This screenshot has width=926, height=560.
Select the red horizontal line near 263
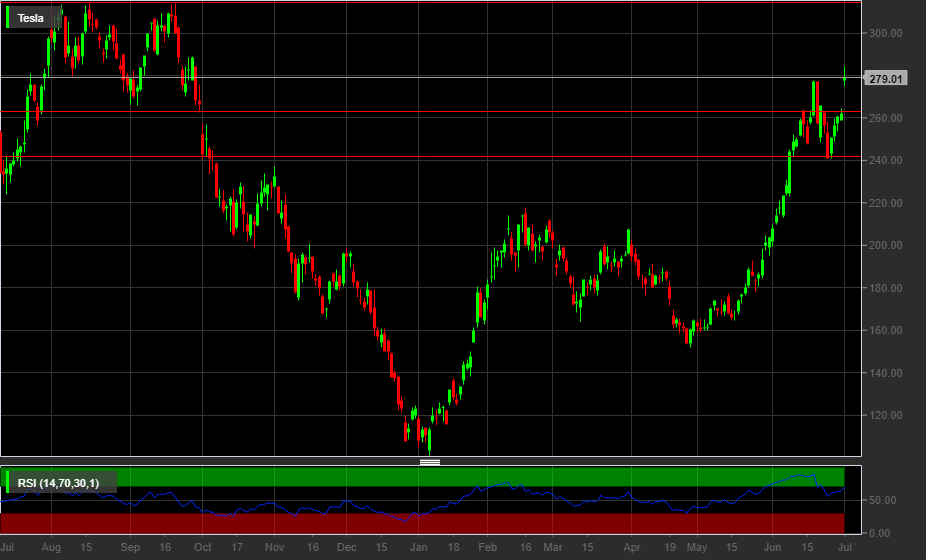pos(430,111)
